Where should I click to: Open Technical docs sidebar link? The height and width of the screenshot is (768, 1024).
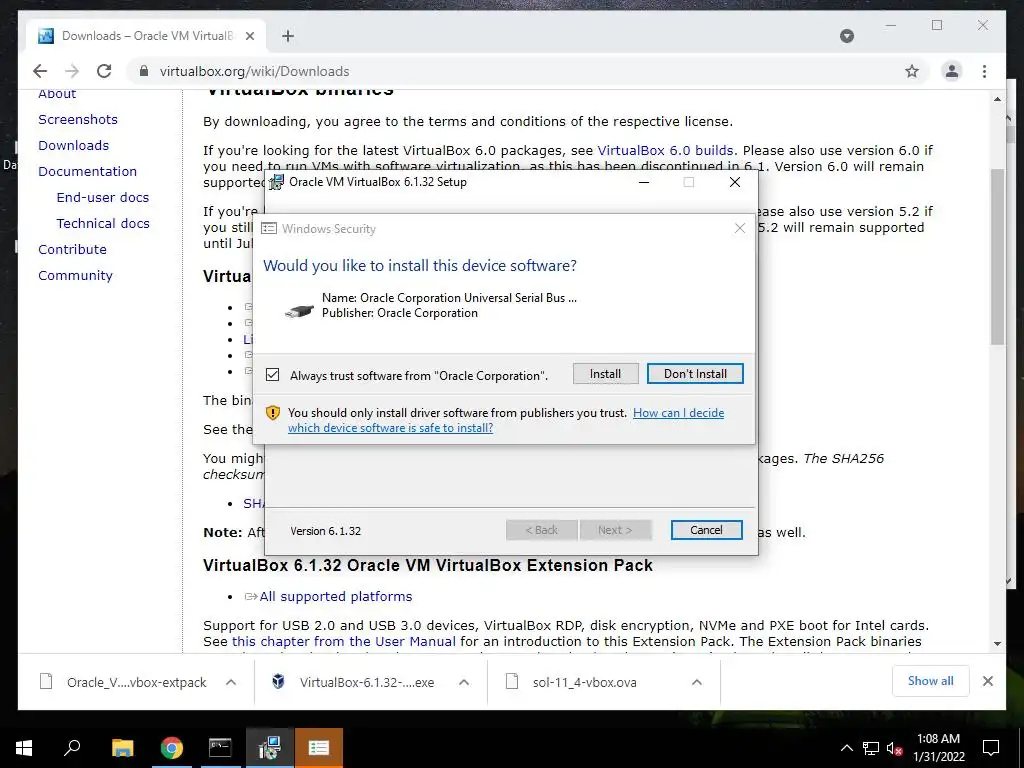click(x=103, y=223)
